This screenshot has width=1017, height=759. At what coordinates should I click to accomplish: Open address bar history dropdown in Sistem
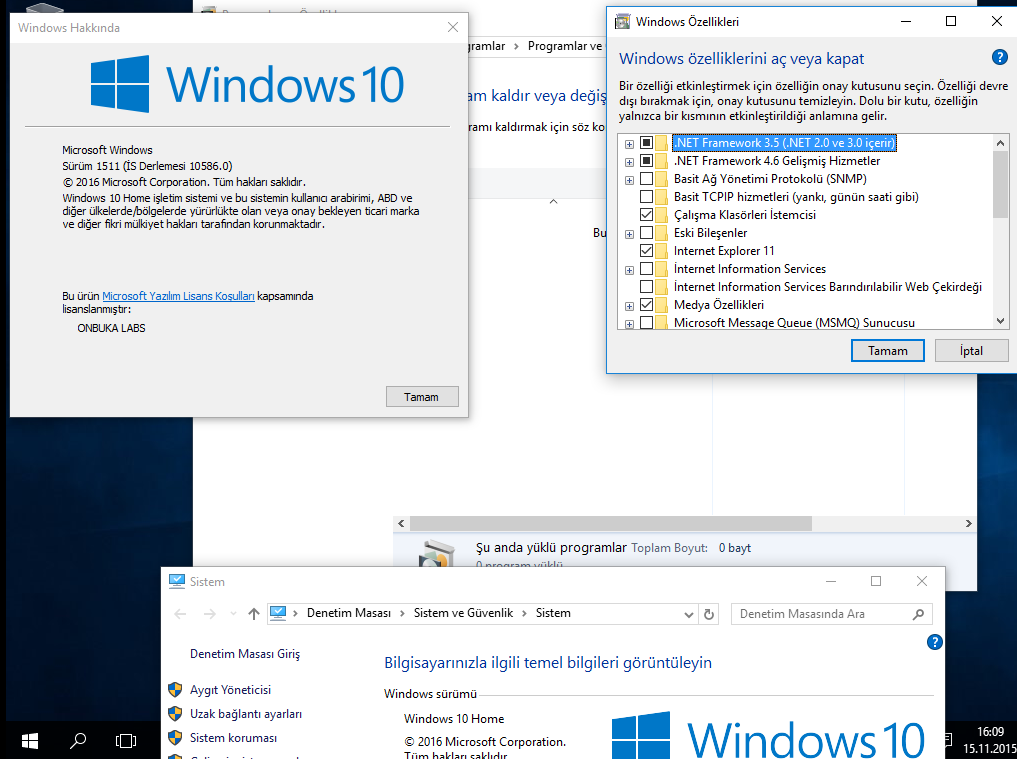689,614
